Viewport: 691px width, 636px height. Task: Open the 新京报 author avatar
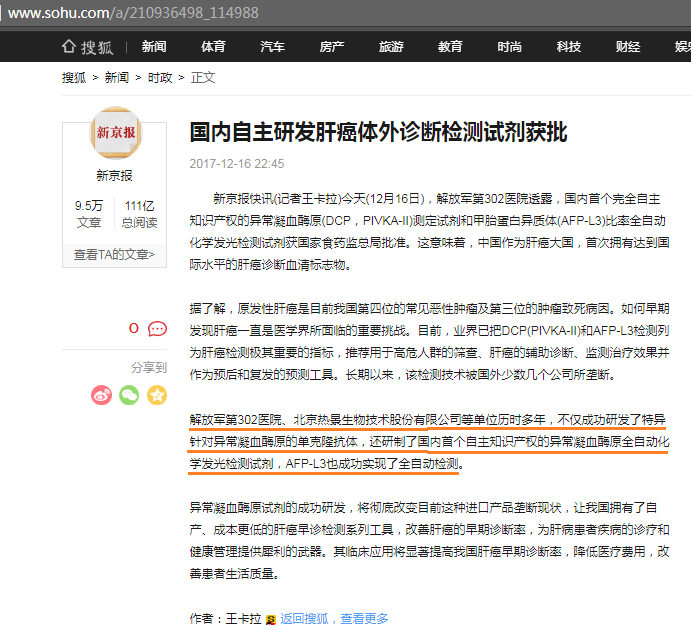115,133
